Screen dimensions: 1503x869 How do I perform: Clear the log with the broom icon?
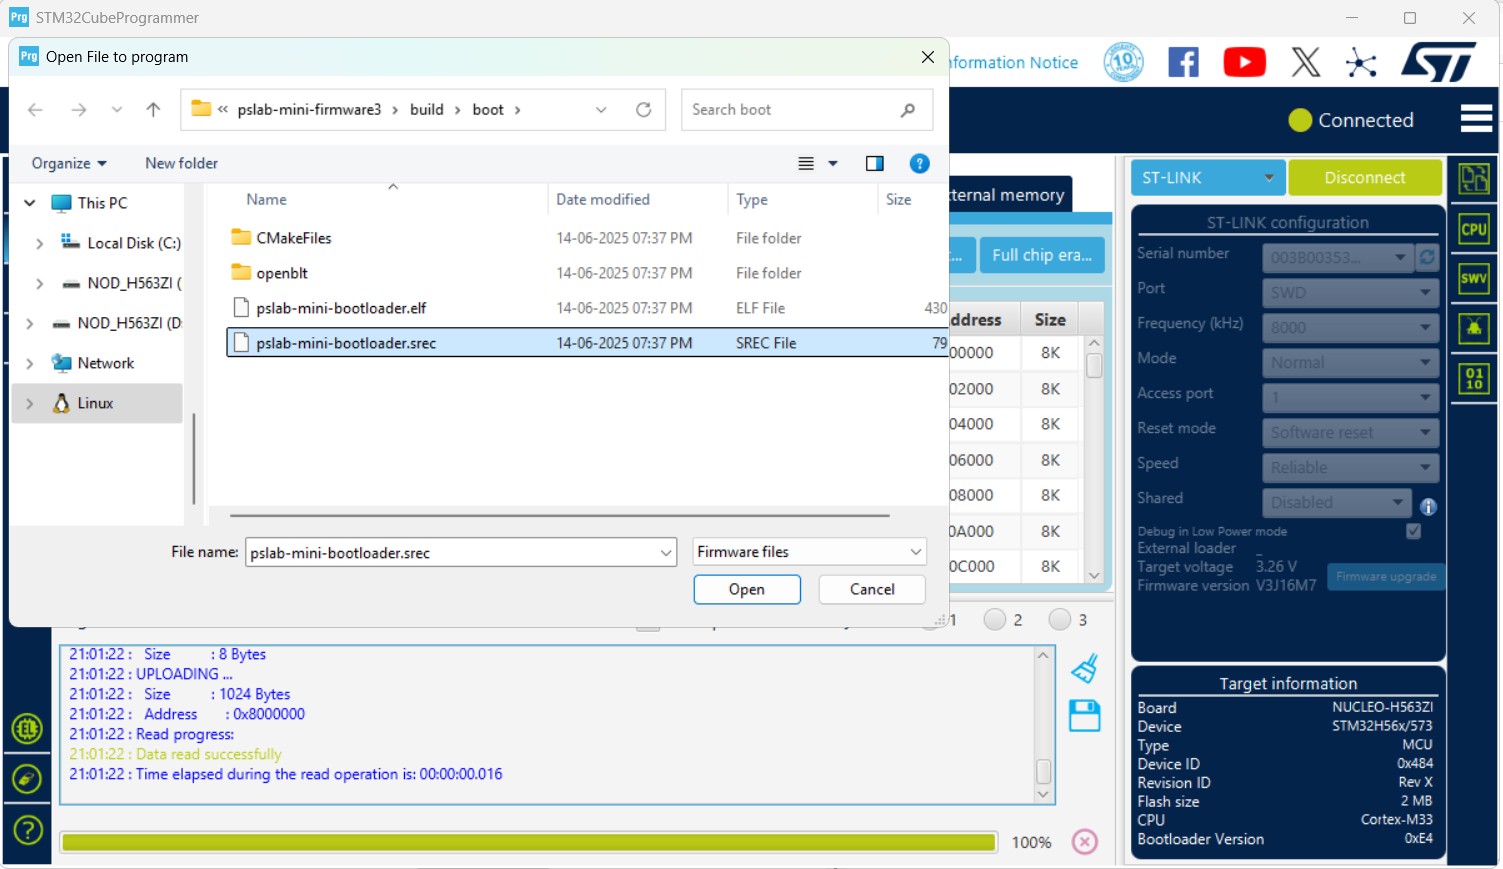(1085, 668)
